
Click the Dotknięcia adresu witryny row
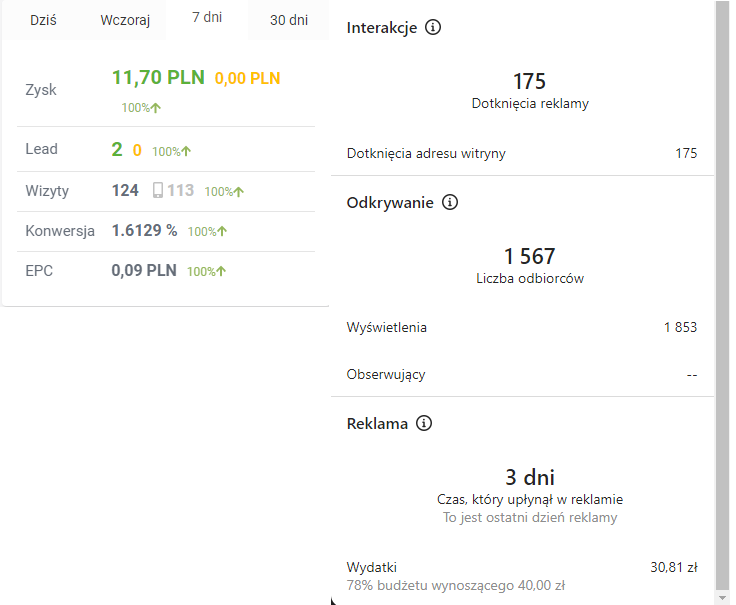tap(522, 153)
